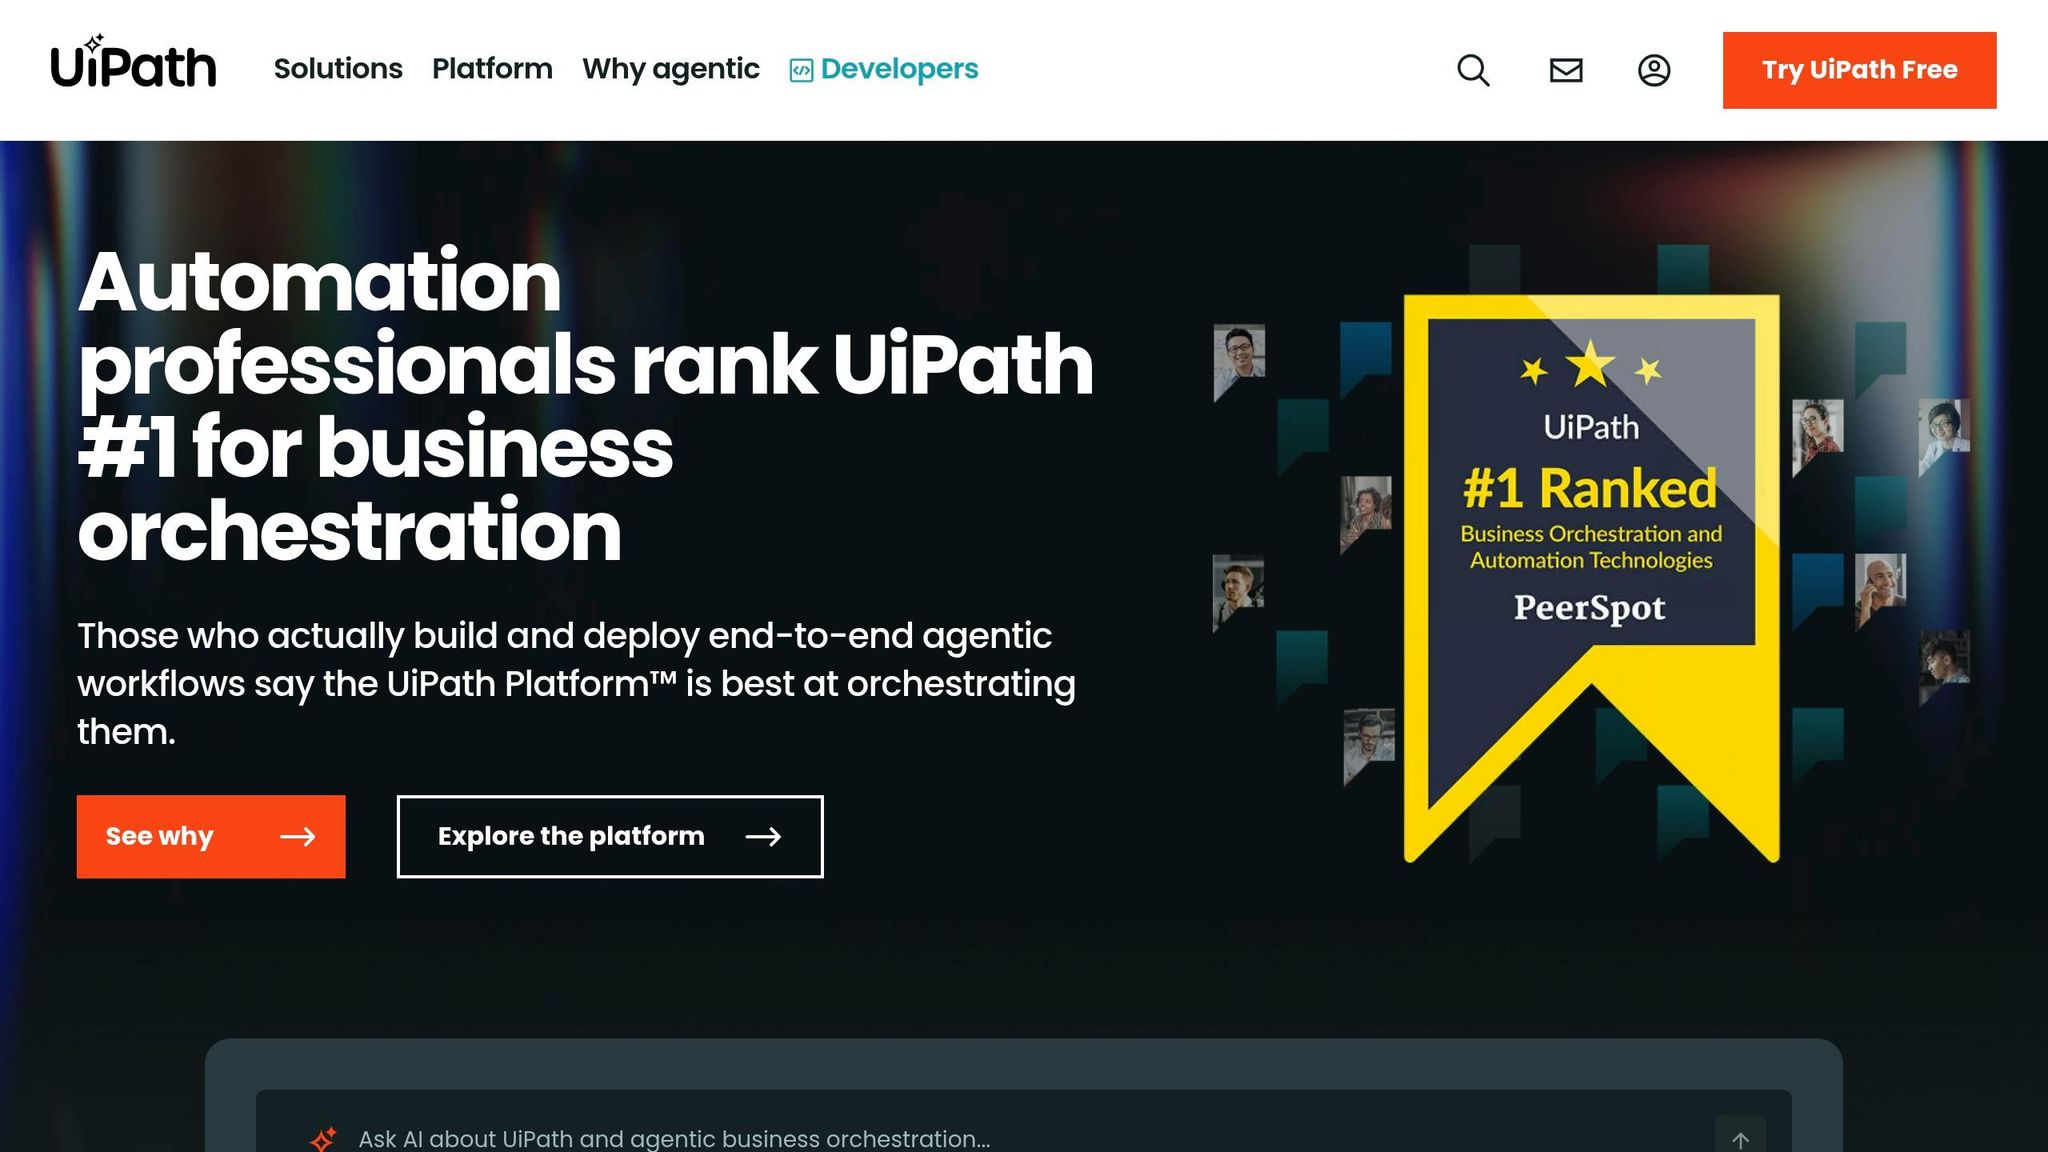This screenshot has width=2048, height=1152.
Task: Click the PeerSpot text on the badge
Action: tap(1589, 608)
